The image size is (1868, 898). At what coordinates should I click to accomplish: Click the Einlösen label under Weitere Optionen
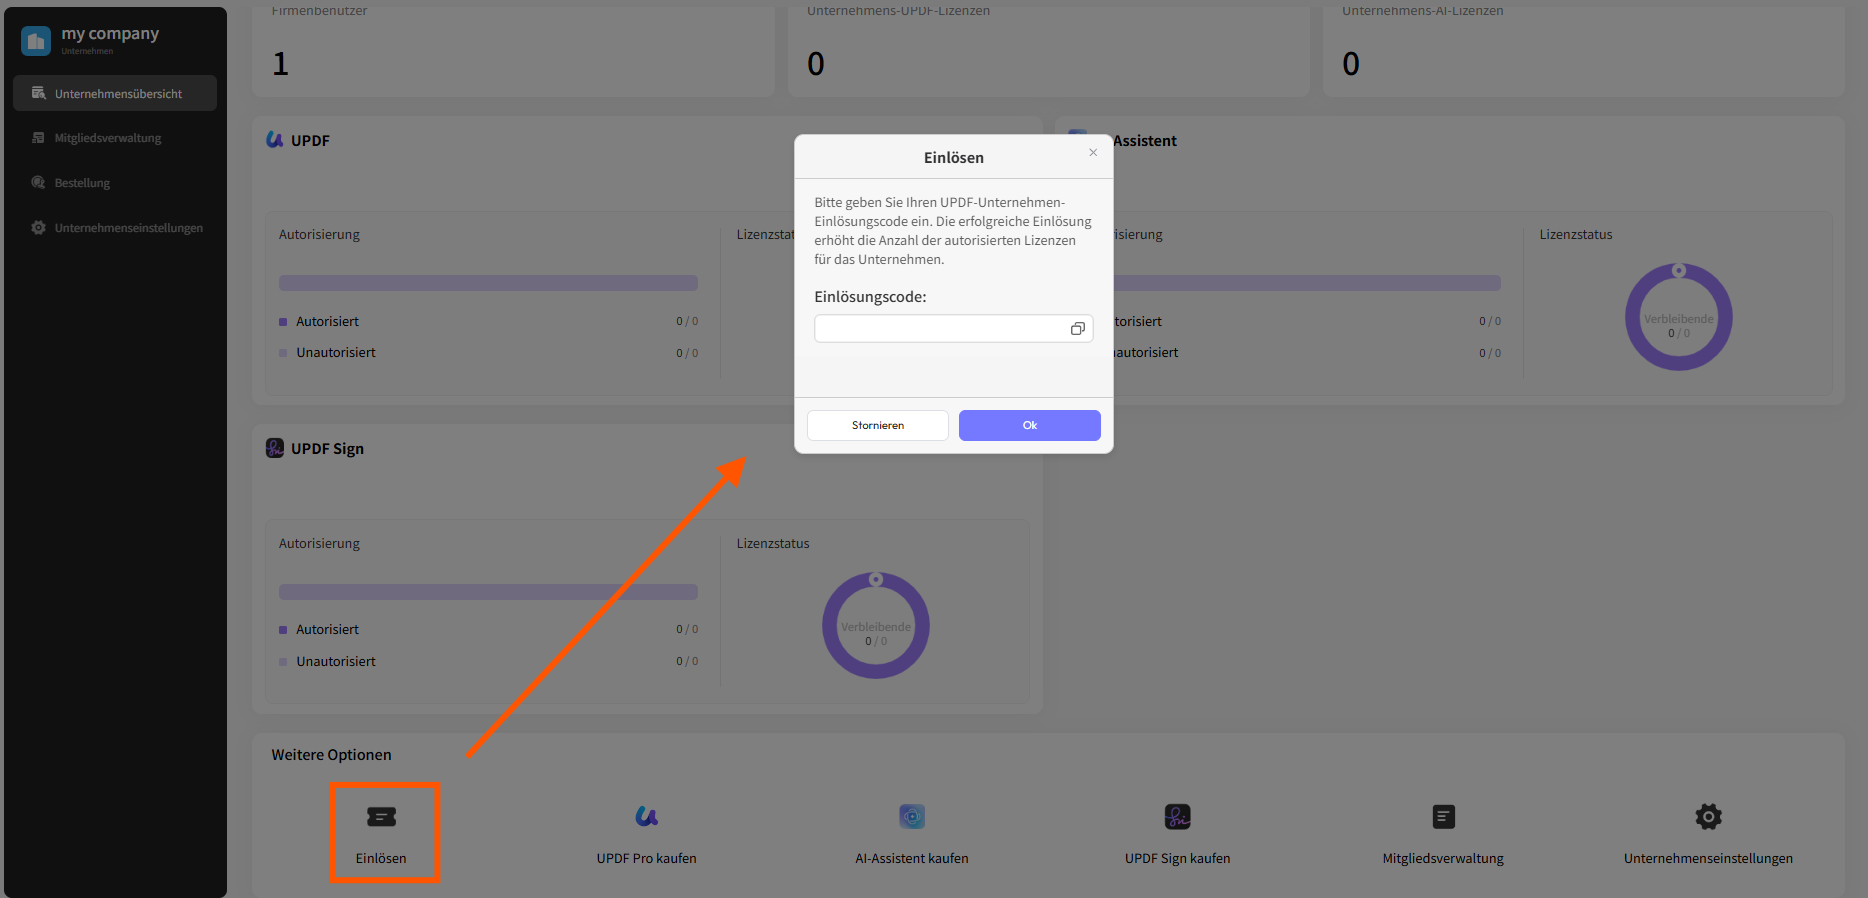point(381,858)
